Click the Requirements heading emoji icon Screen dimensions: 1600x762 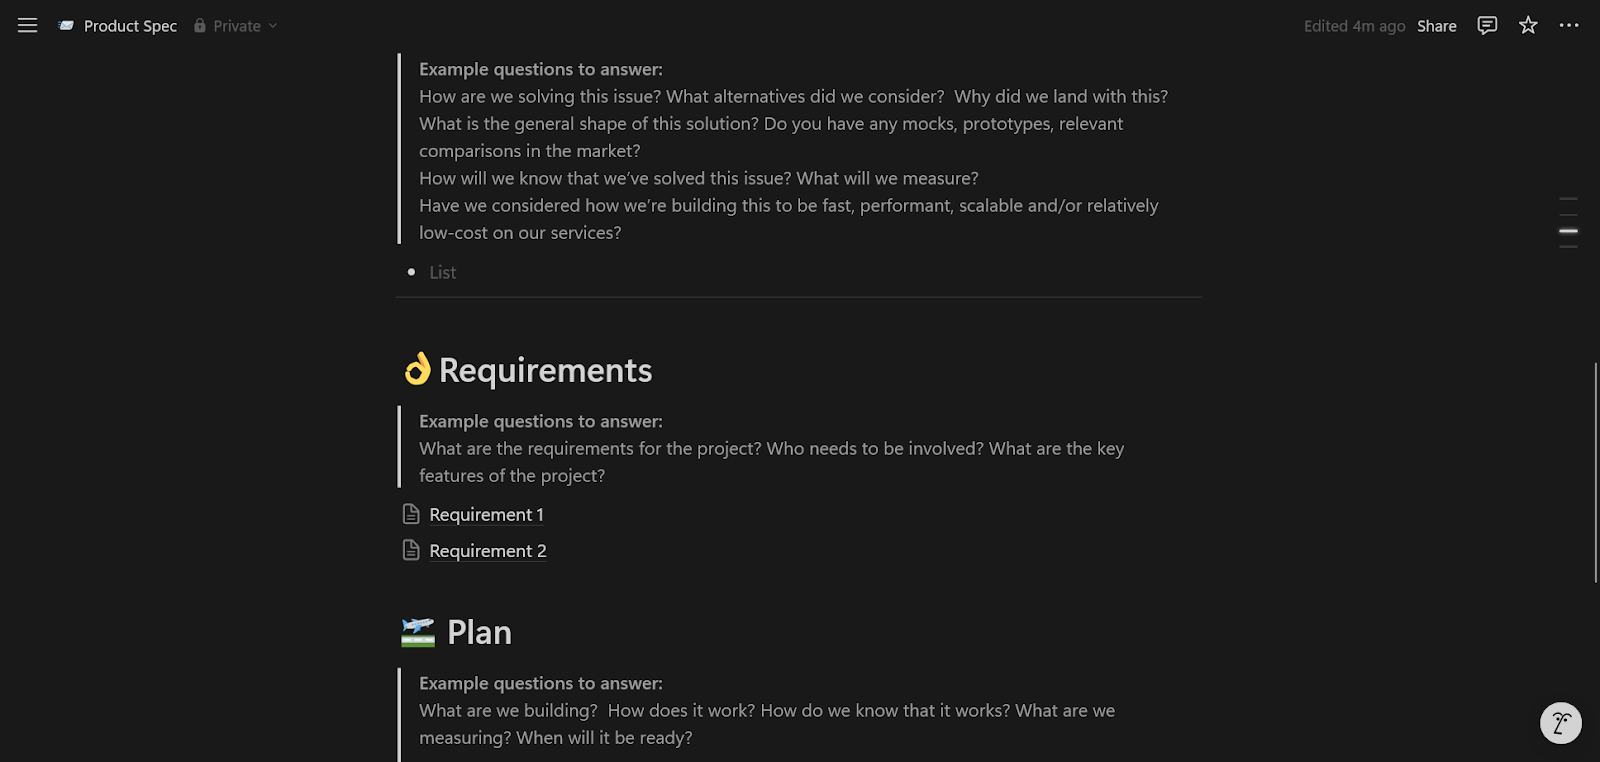(416, 369)
